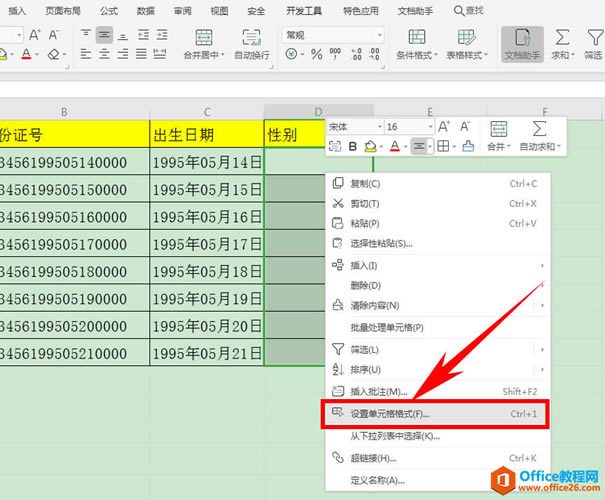Click the 自动换行 wrap text icon
This screenshot has height=500, width=605.
(252, 38)
